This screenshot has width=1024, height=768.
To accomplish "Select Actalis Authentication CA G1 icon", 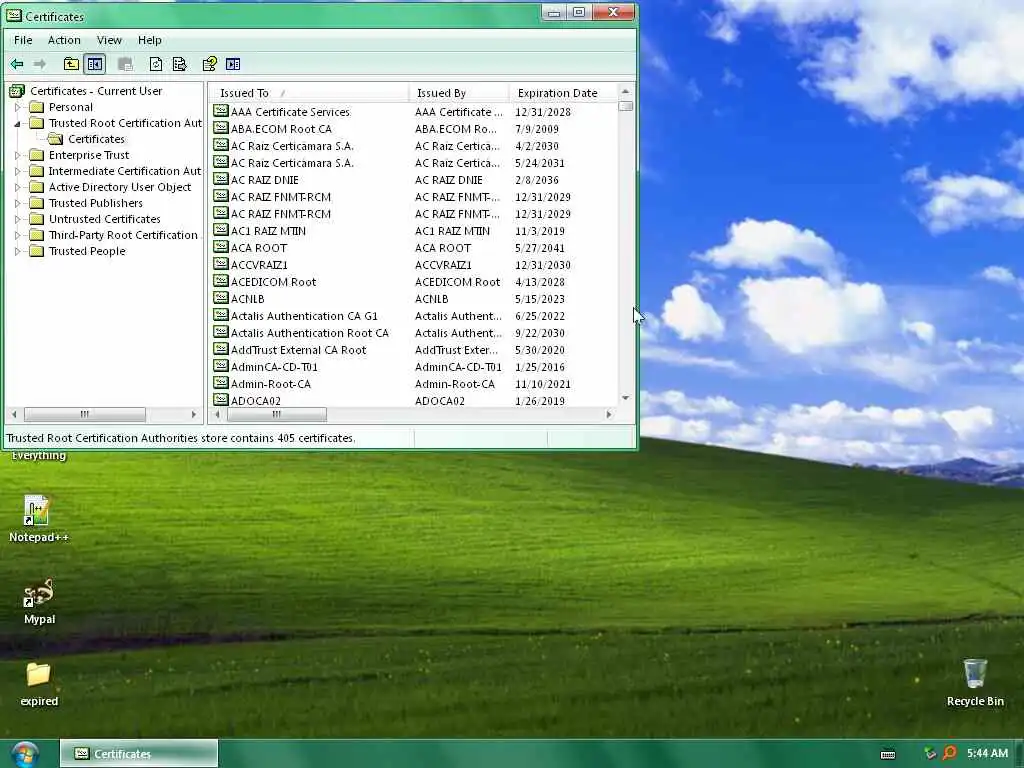I will pos(221,315).
